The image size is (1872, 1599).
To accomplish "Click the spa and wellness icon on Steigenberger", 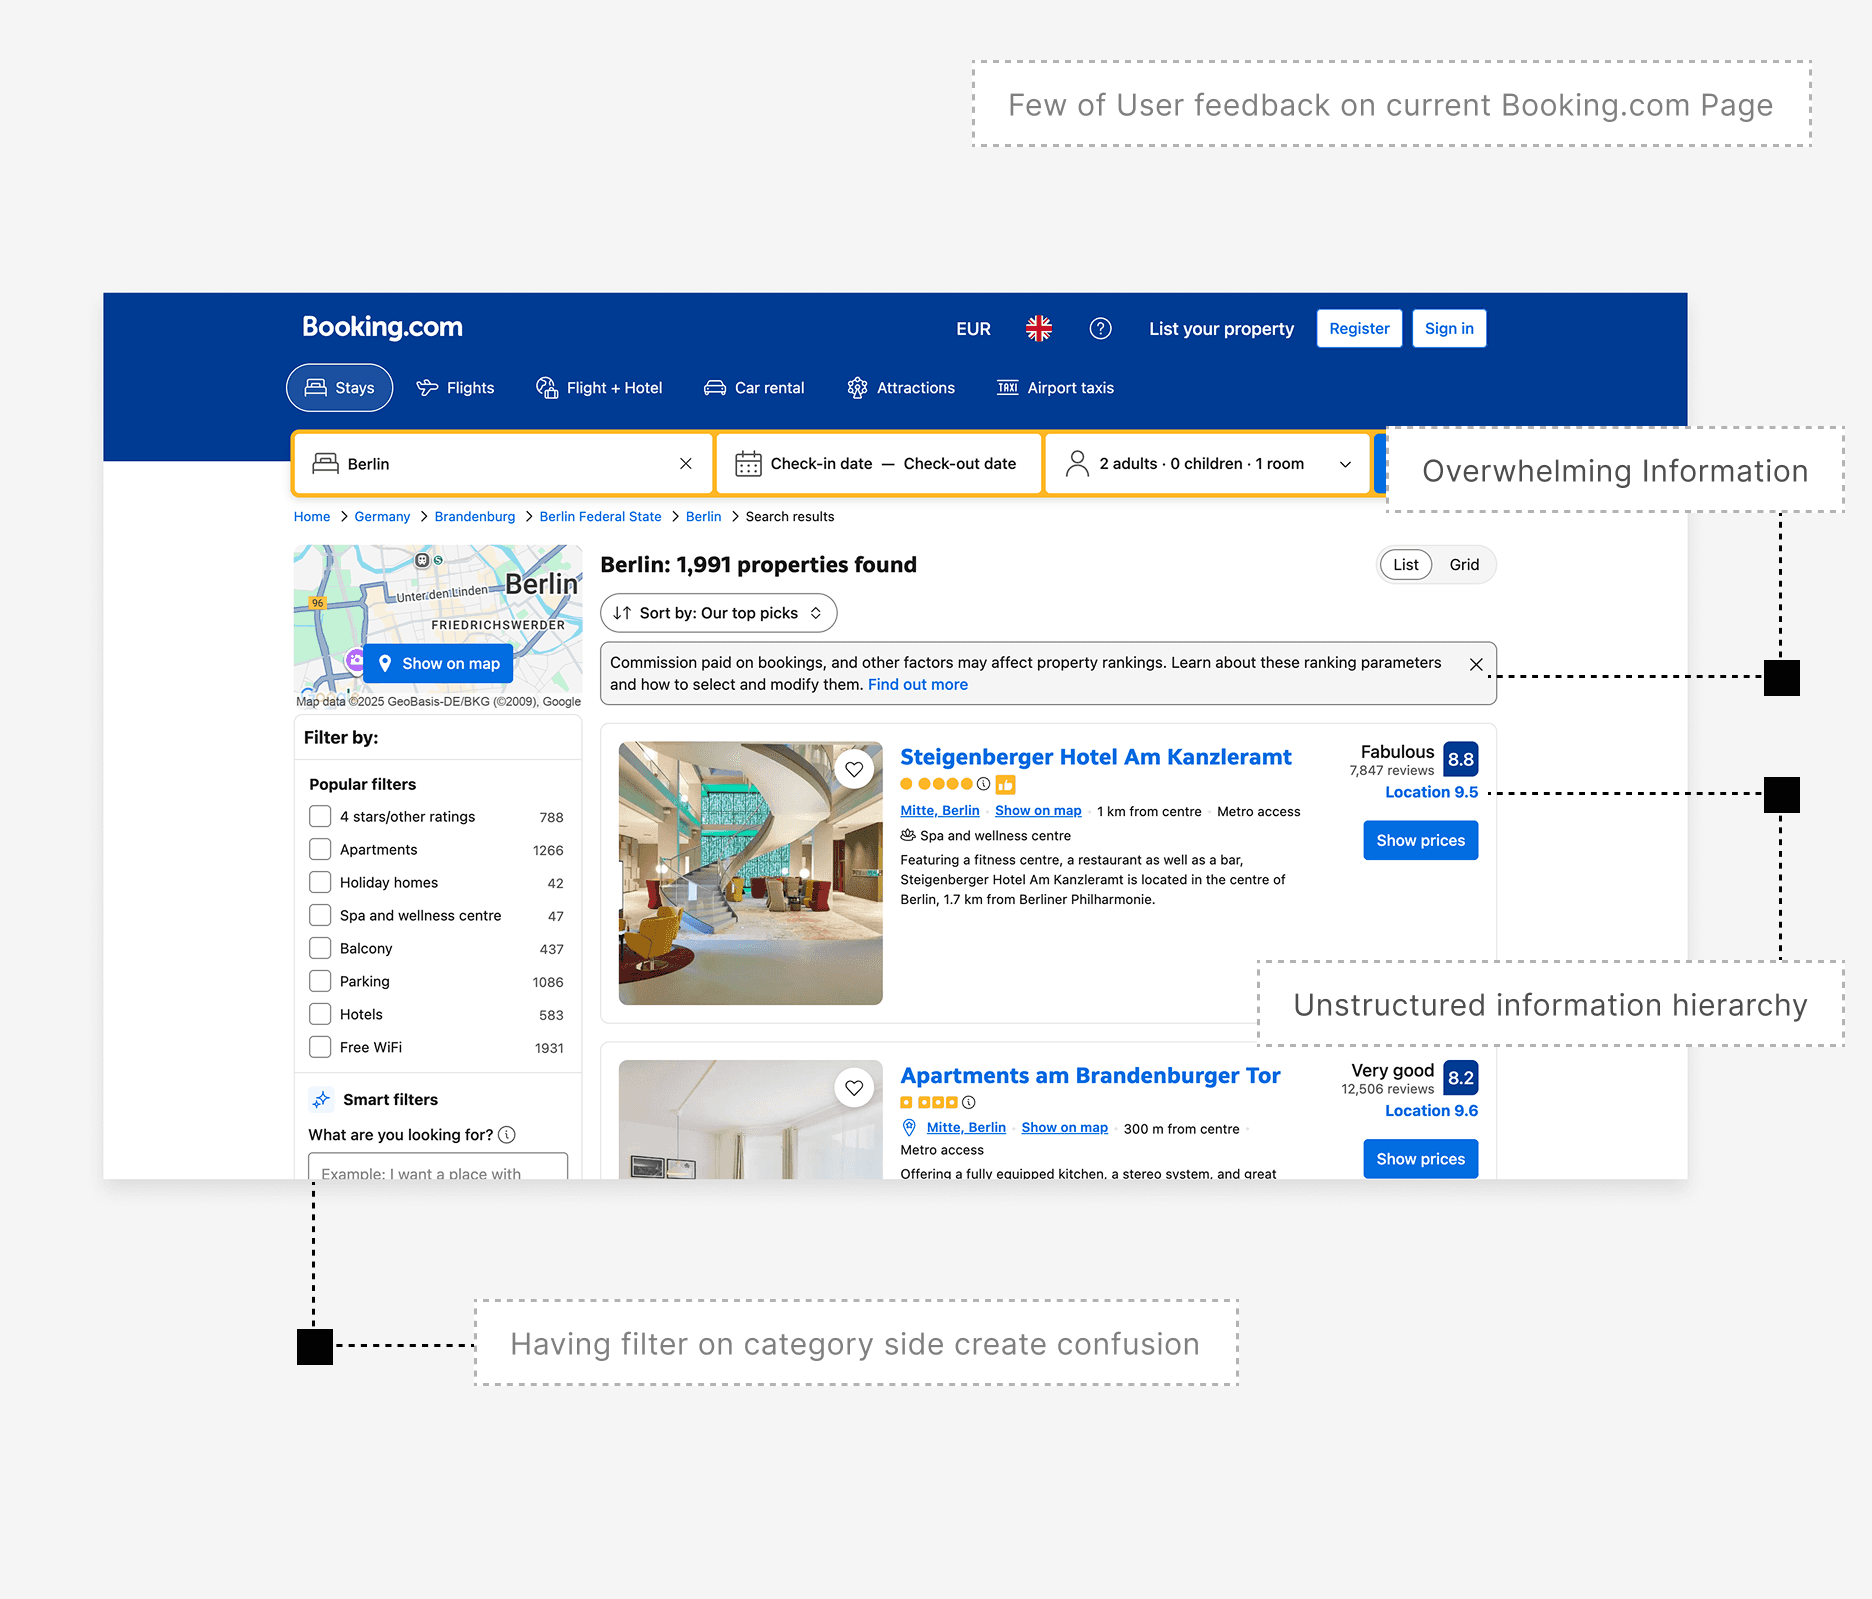I will click(908, 835).
